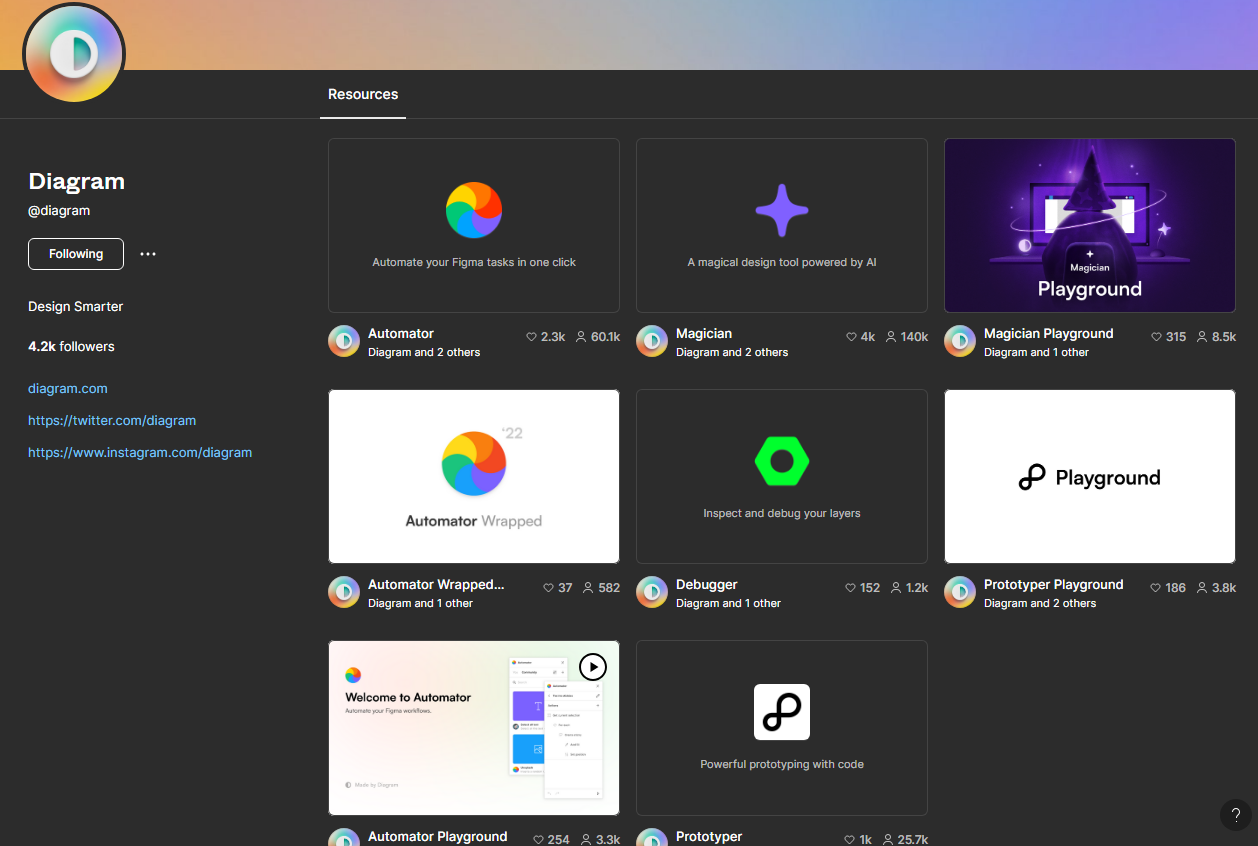Click the users icon beside 1.2k
The image size is (1258, 846).
click(x=896, y=588)
